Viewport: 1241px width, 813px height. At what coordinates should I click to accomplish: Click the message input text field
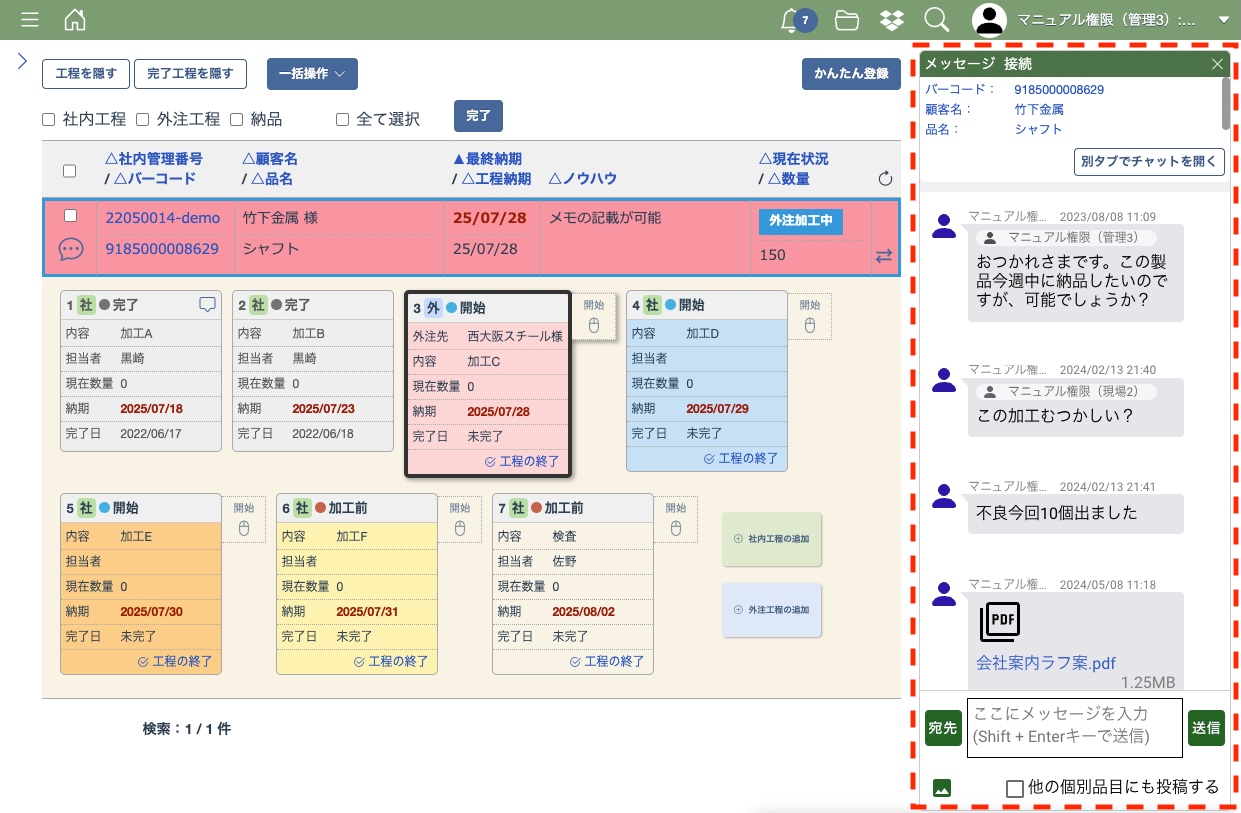[x=1075, y=727]
